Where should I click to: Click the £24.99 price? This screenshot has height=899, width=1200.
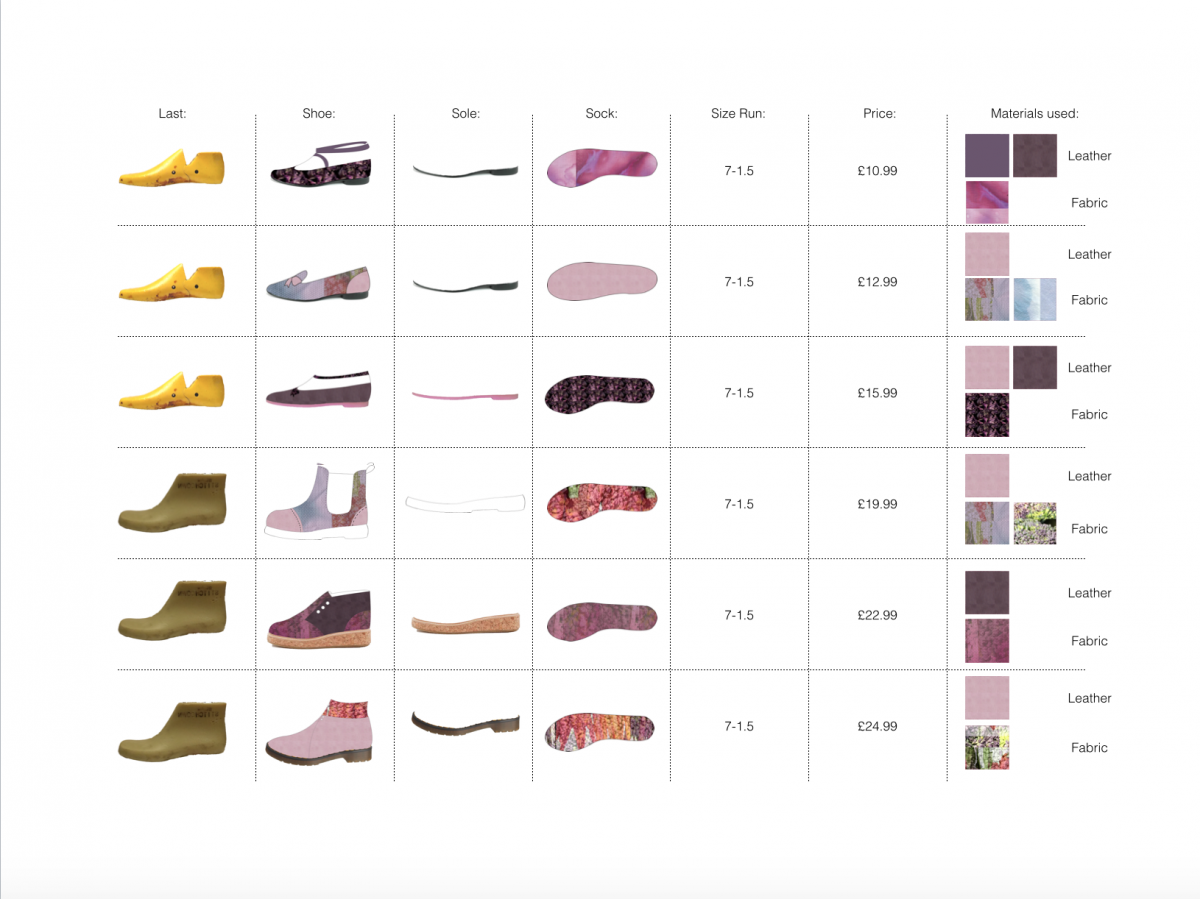[877, 726]
